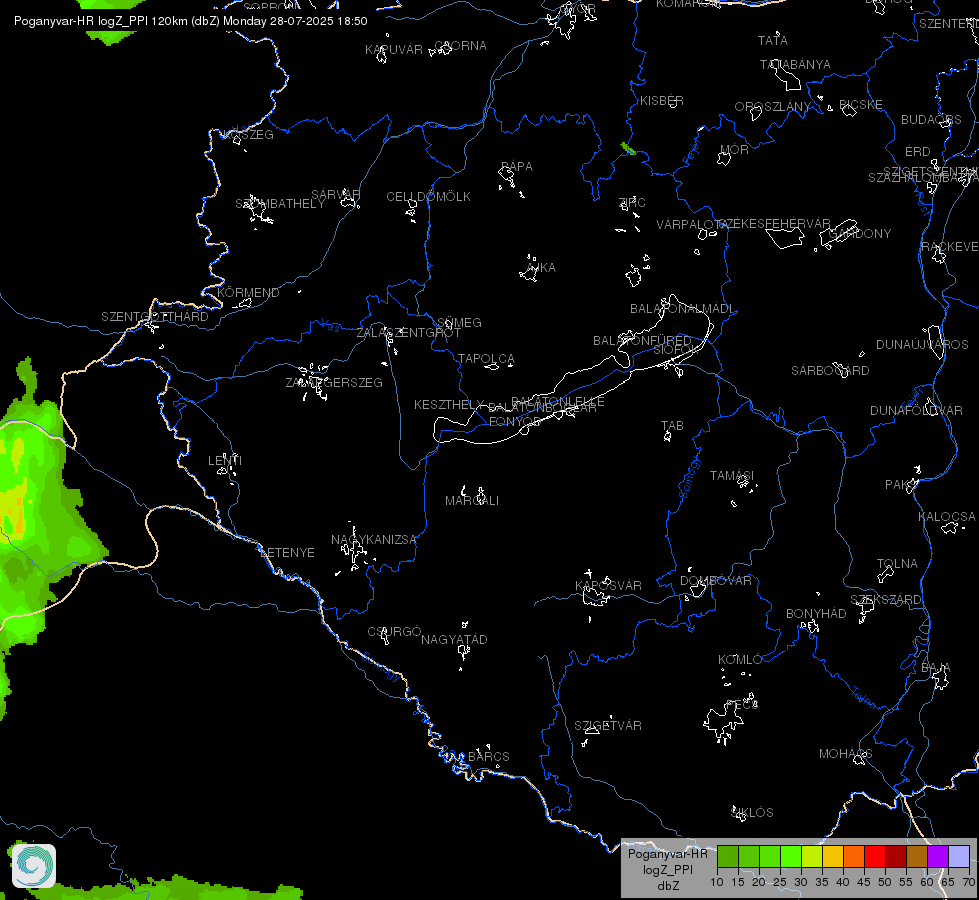Pick the orange 40-45 dBZ legend swatch
Screen dimensions: 979x900
pyautogui.click(x=854, y=857)
